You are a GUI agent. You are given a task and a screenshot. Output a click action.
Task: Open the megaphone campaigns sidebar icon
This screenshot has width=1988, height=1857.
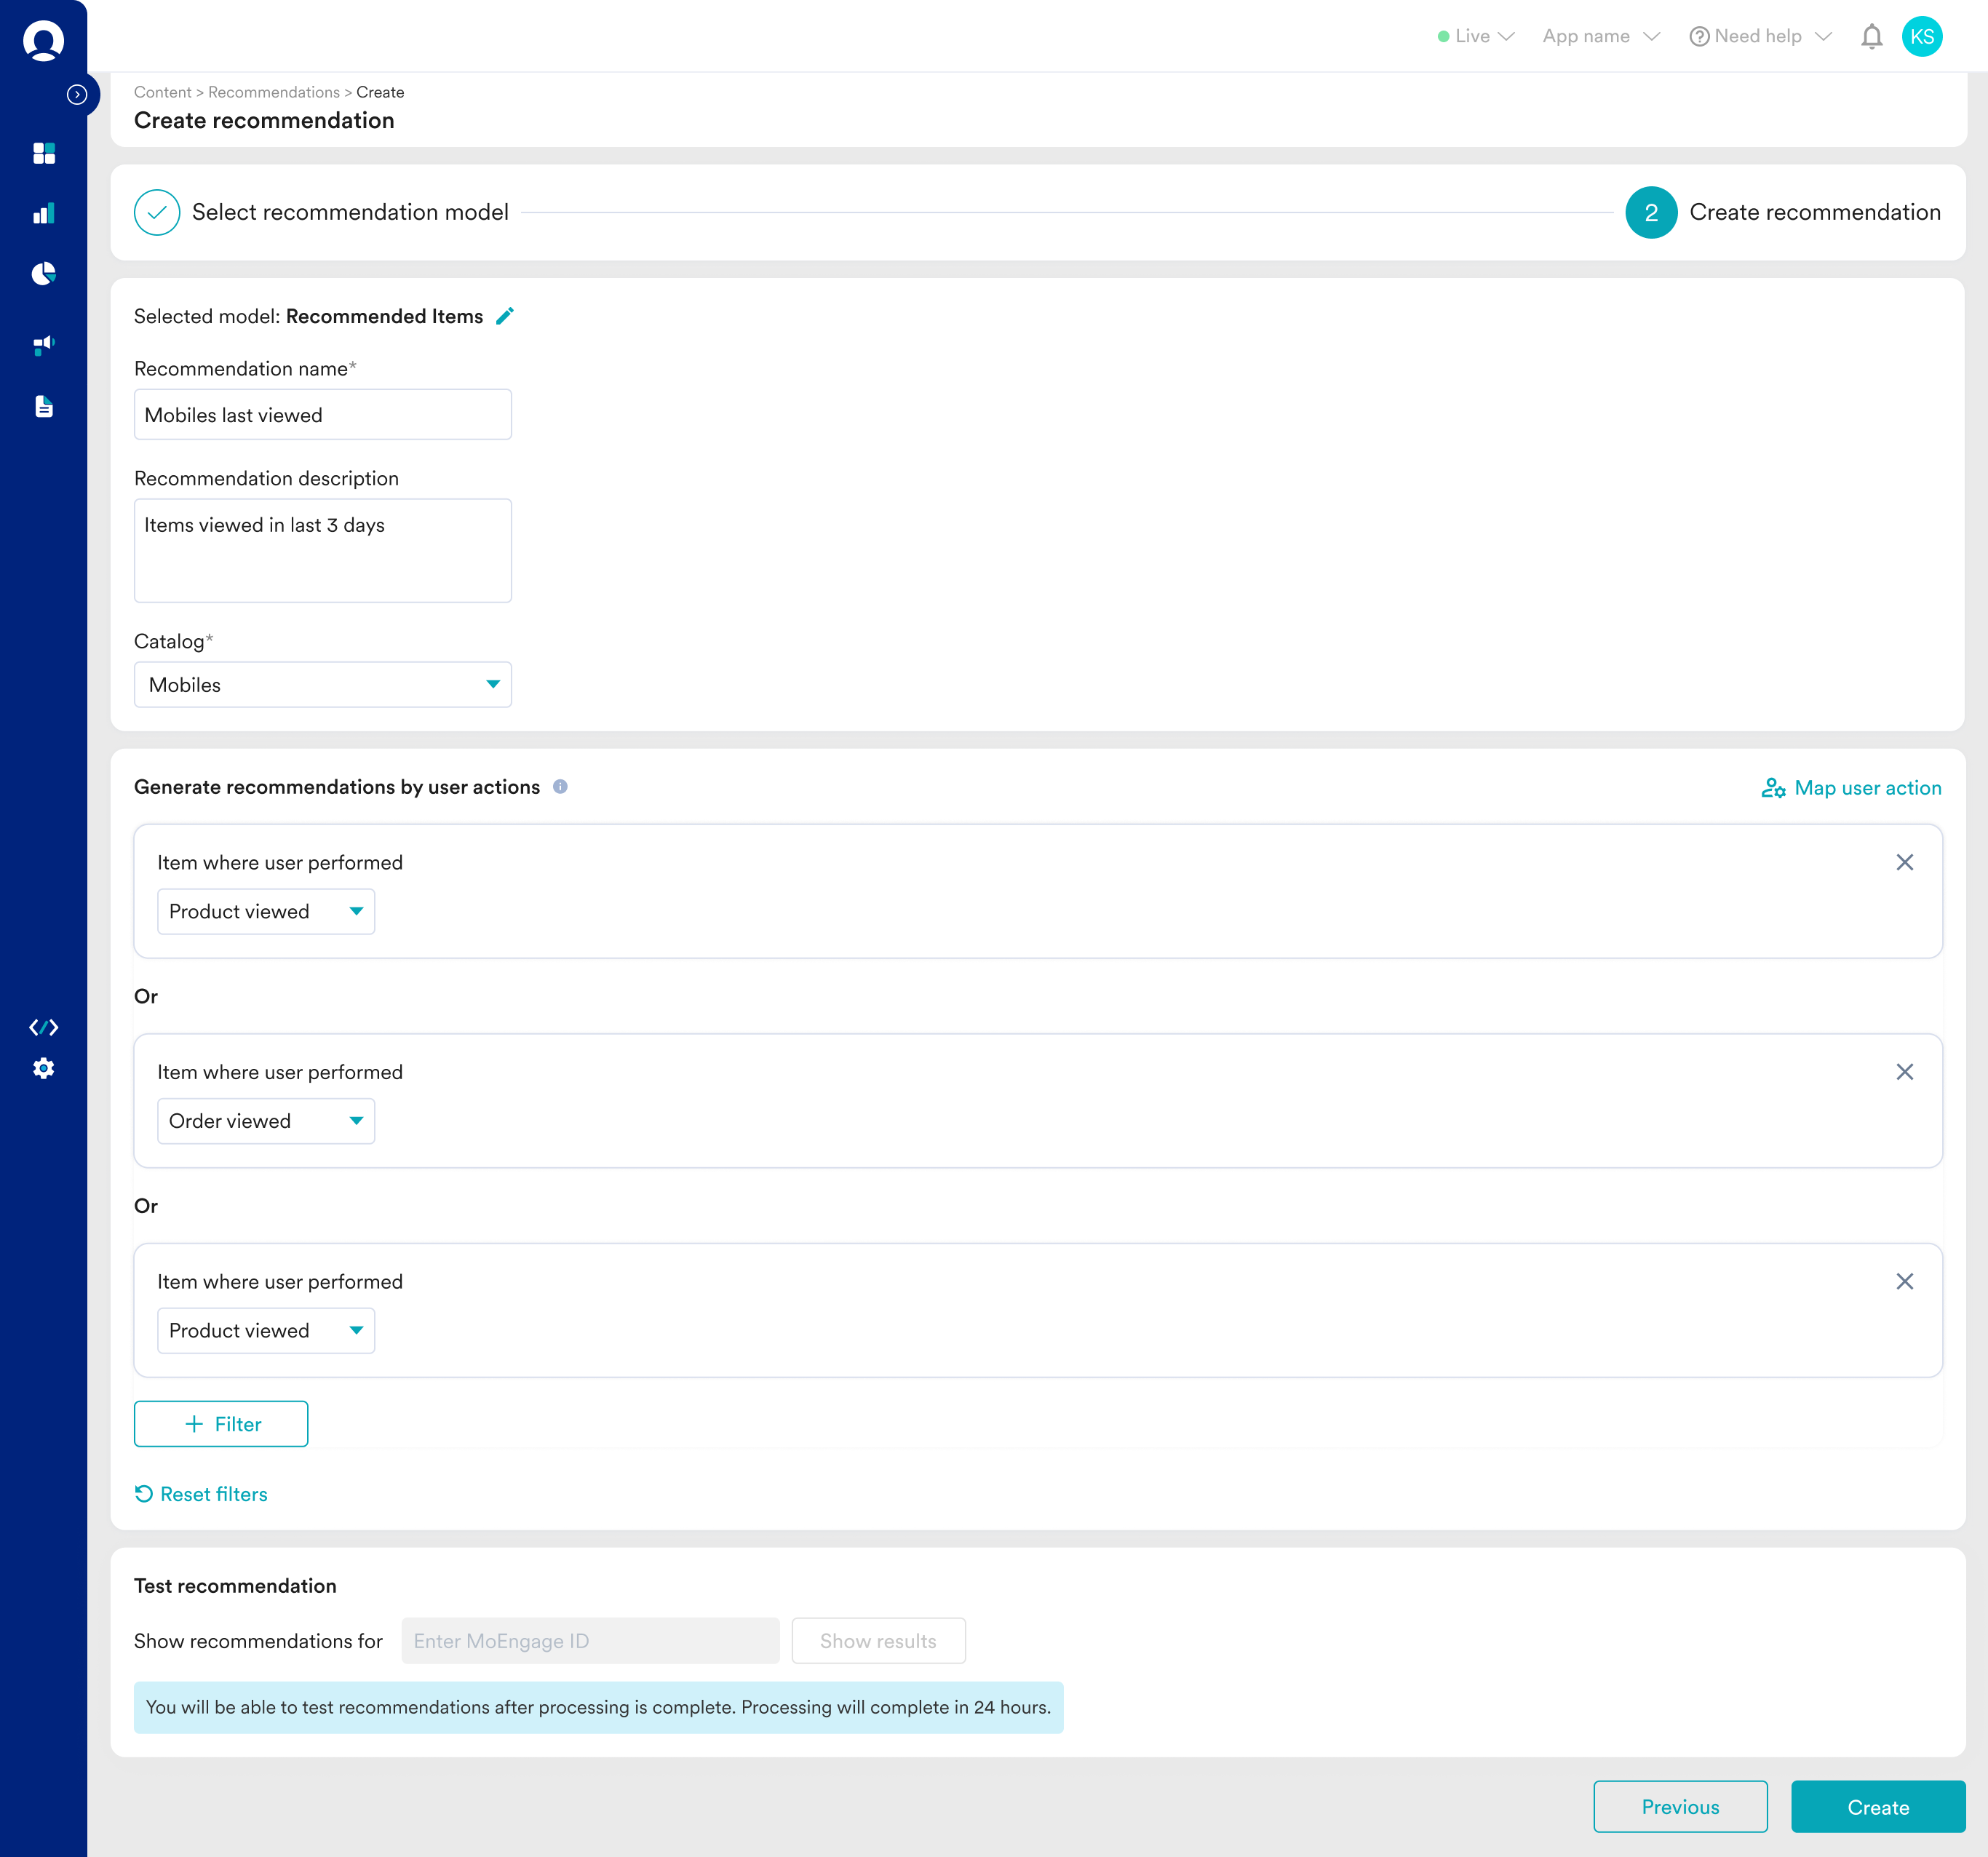point(43,345)
